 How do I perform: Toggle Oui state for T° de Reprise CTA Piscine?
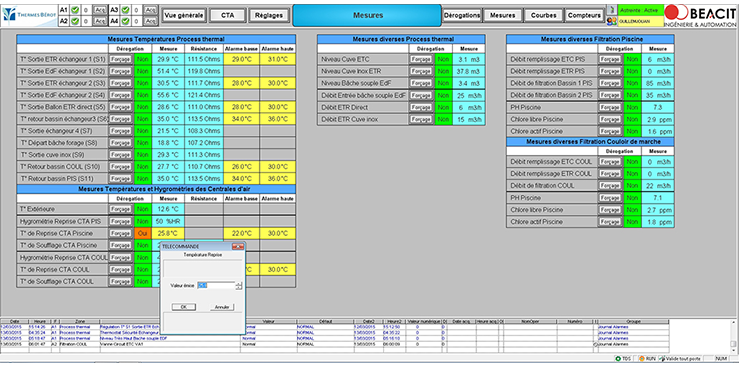pos(143,233)
